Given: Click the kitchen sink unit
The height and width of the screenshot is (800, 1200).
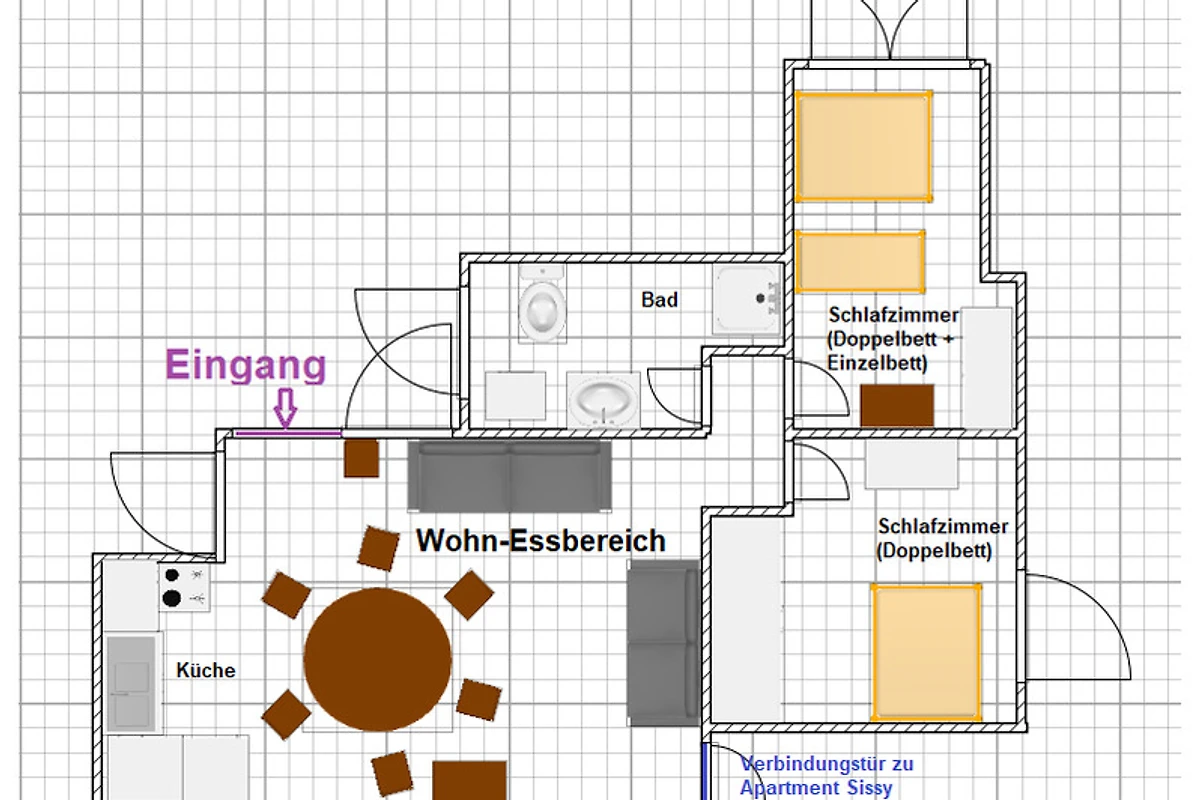Looking at the screenshot, I should [x=133, y=683].
